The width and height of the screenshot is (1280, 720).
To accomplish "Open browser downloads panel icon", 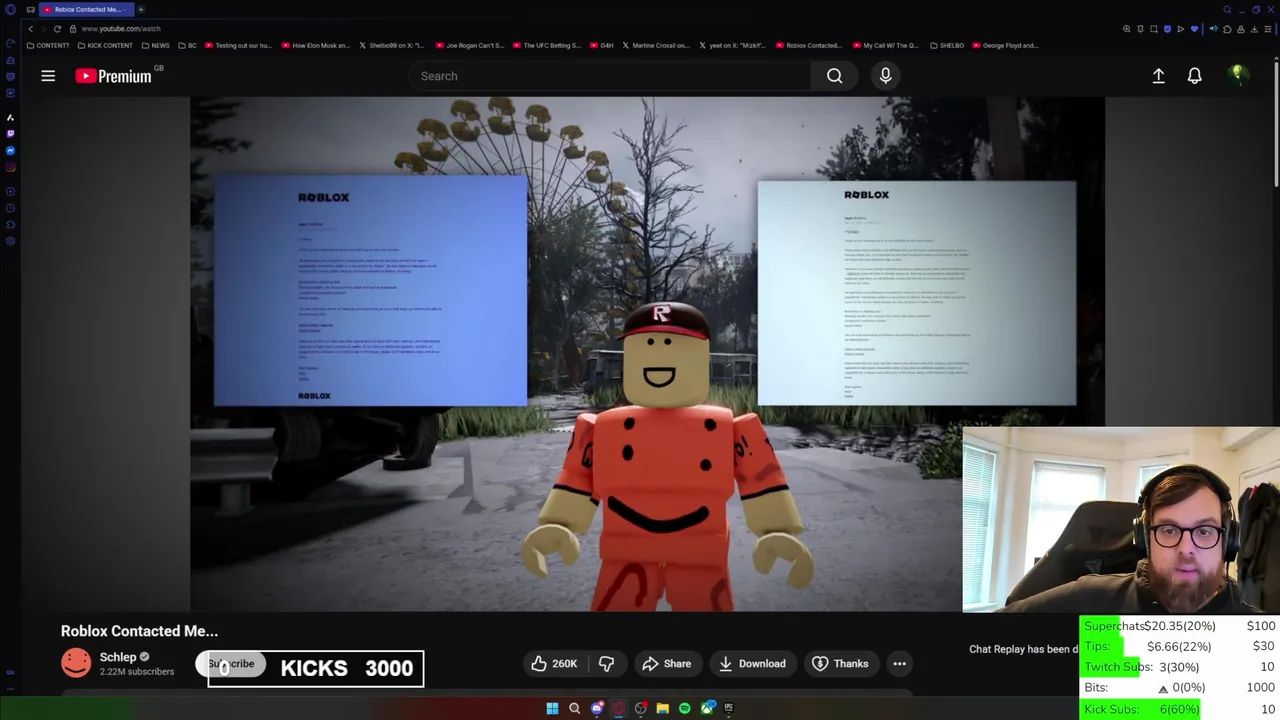I will tap(1254, 29).
